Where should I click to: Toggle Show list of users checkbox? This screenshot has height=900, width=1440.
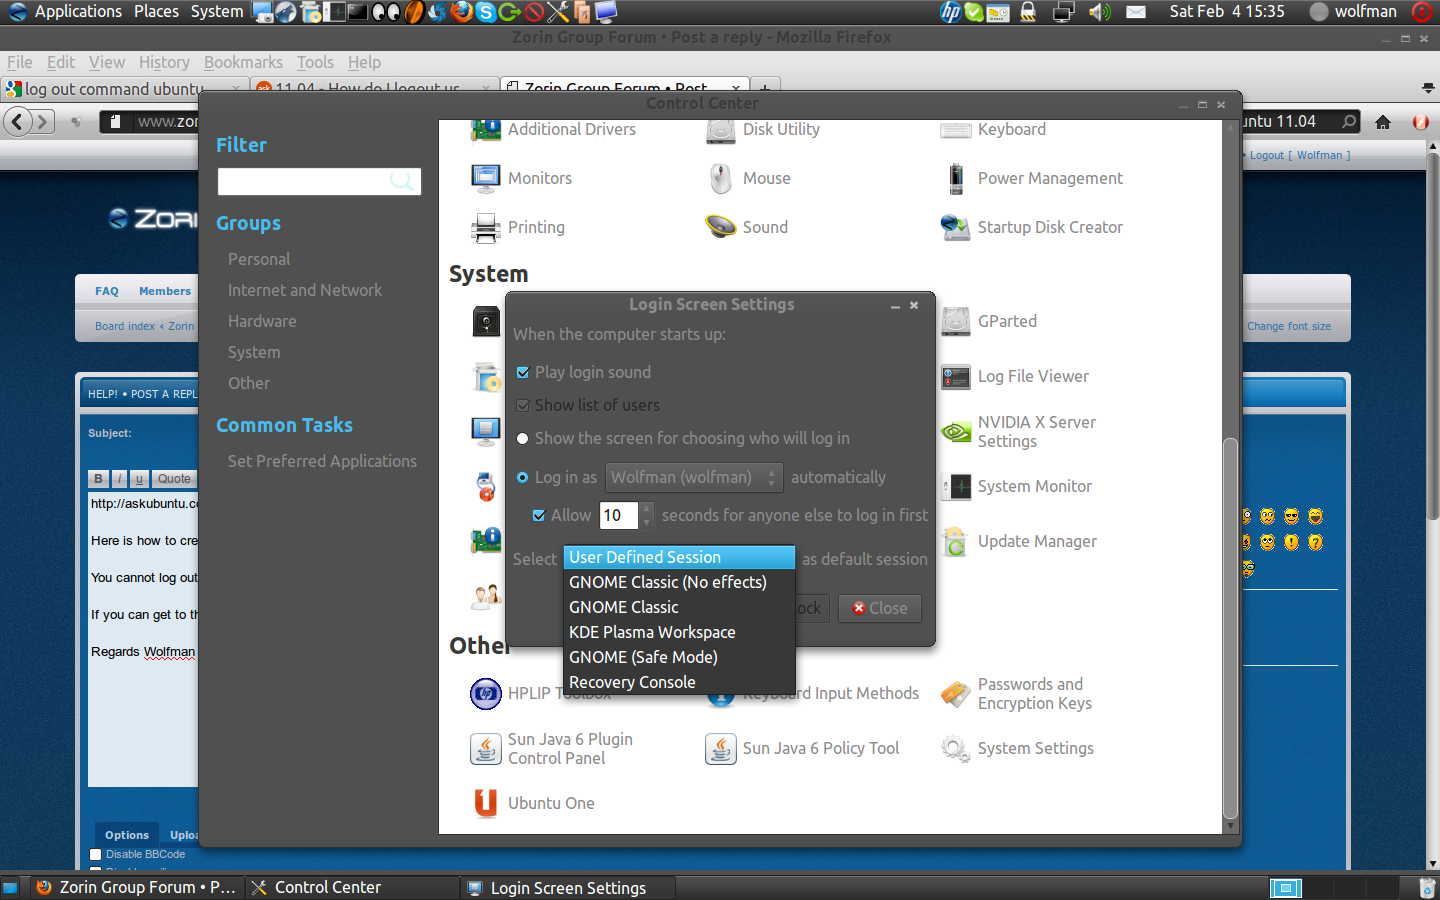[522, 405]
